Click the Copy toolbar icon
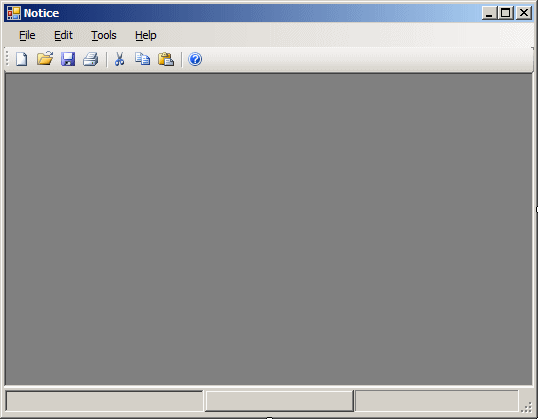 point(142,59)
